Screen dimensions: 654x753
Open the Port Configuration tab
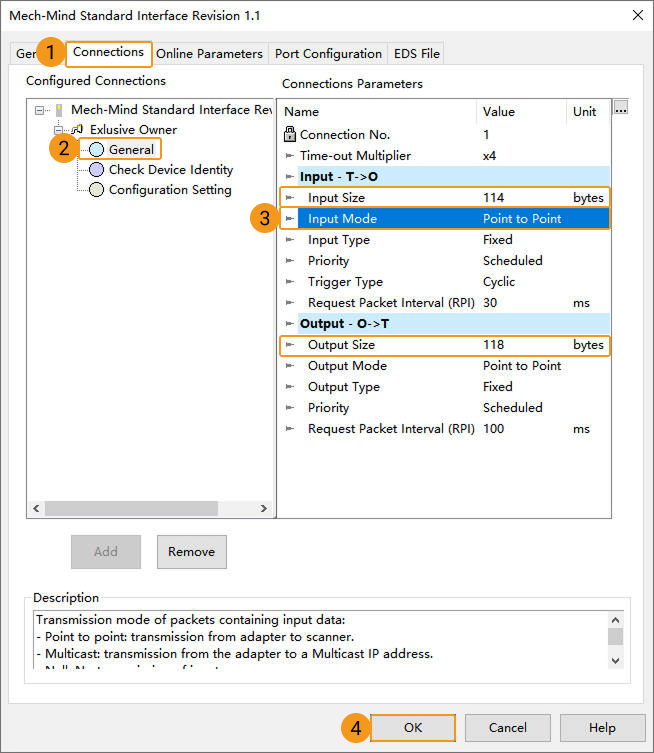[x=328, y=54]
